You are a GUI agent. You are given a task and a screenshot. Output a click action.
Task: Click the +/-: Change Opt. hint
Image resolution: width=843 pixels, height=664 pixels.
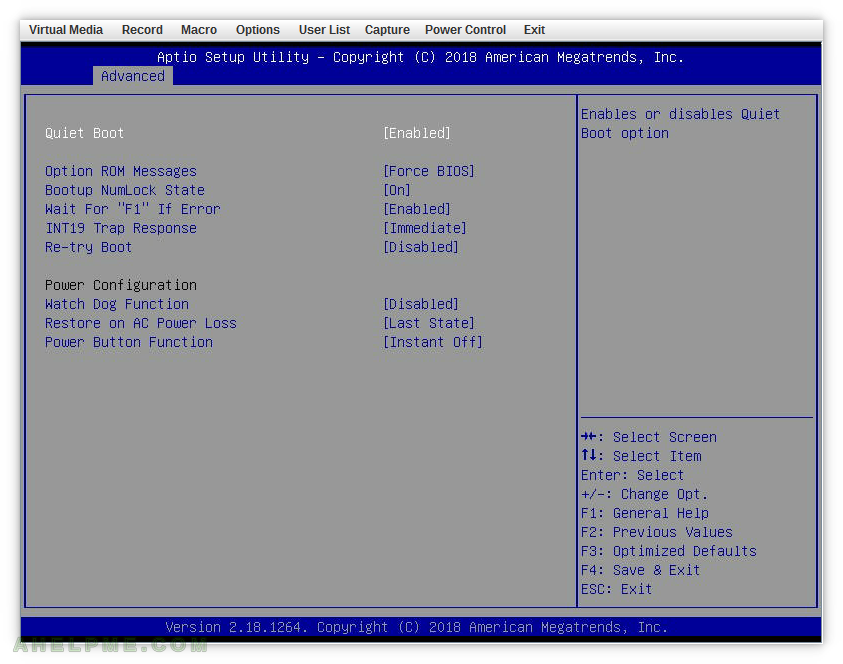pyautogui.click(x=644, y=494)
